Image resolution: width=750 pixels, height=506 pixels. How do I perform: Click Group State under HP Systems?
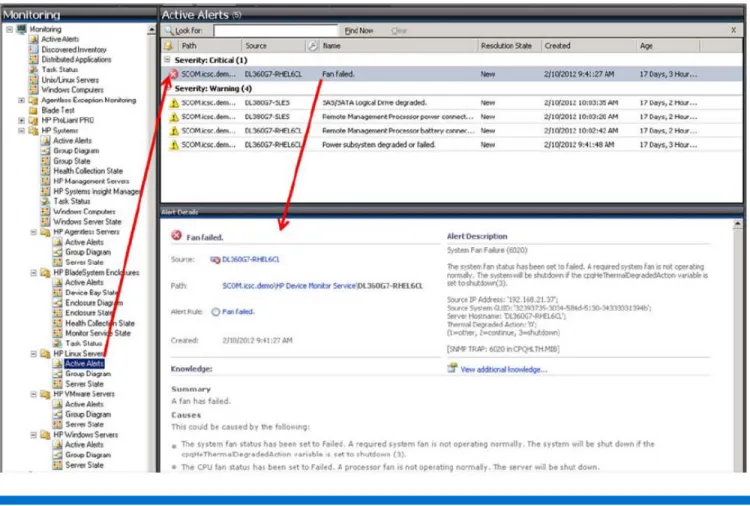point(72,161)
